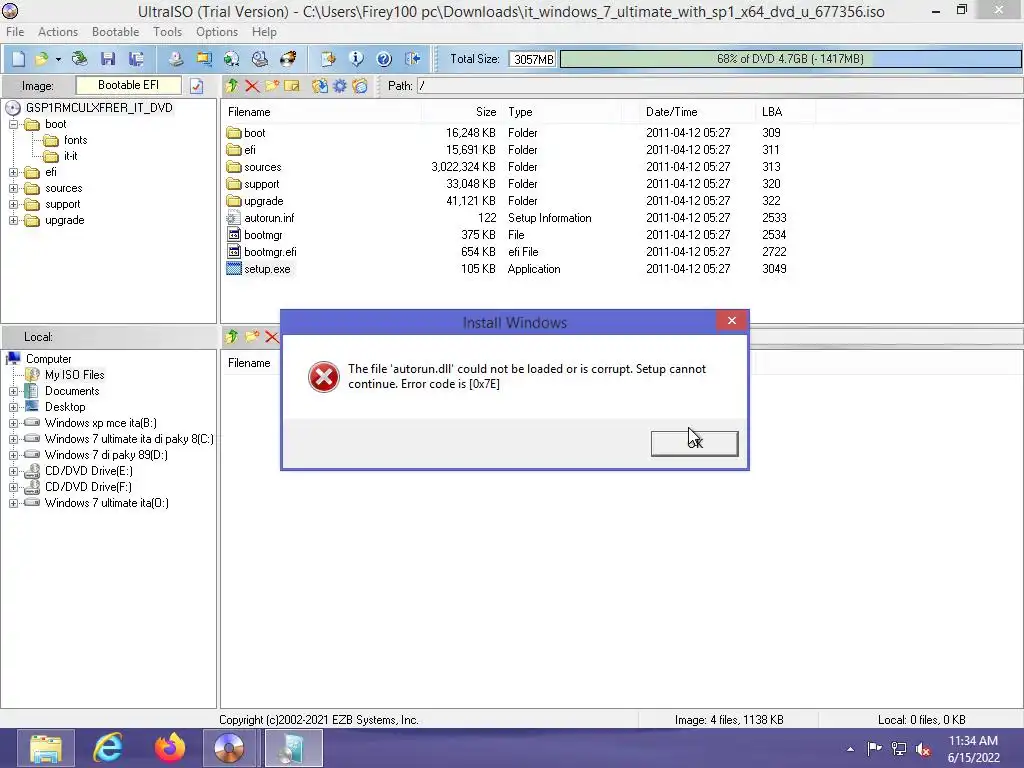Expand the sources folder in tree
The image size is (1024, 768).
tap(13, 189)
